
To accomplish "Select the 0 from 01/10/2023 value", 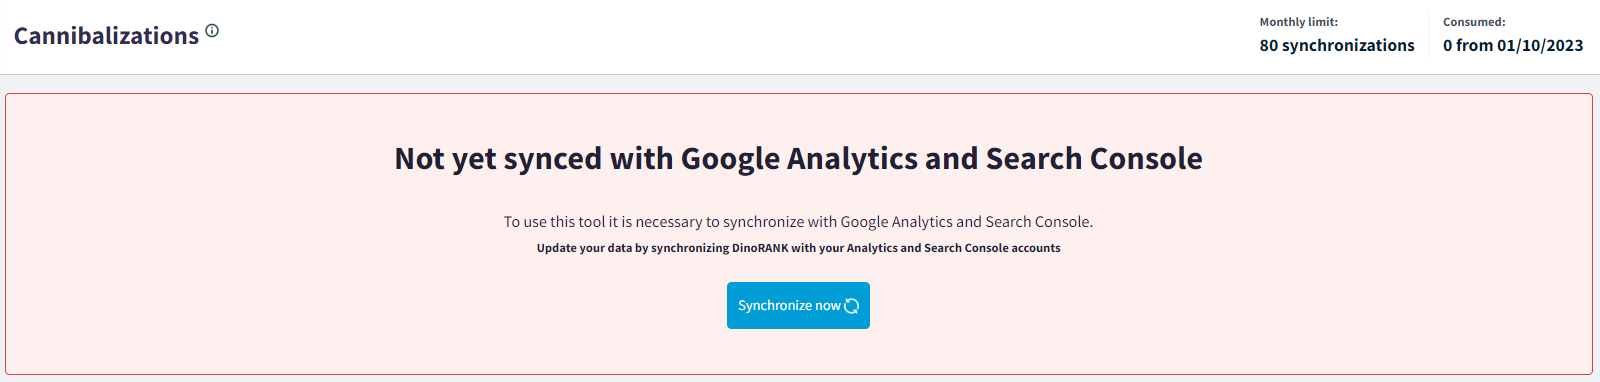I will [1513, 45].
